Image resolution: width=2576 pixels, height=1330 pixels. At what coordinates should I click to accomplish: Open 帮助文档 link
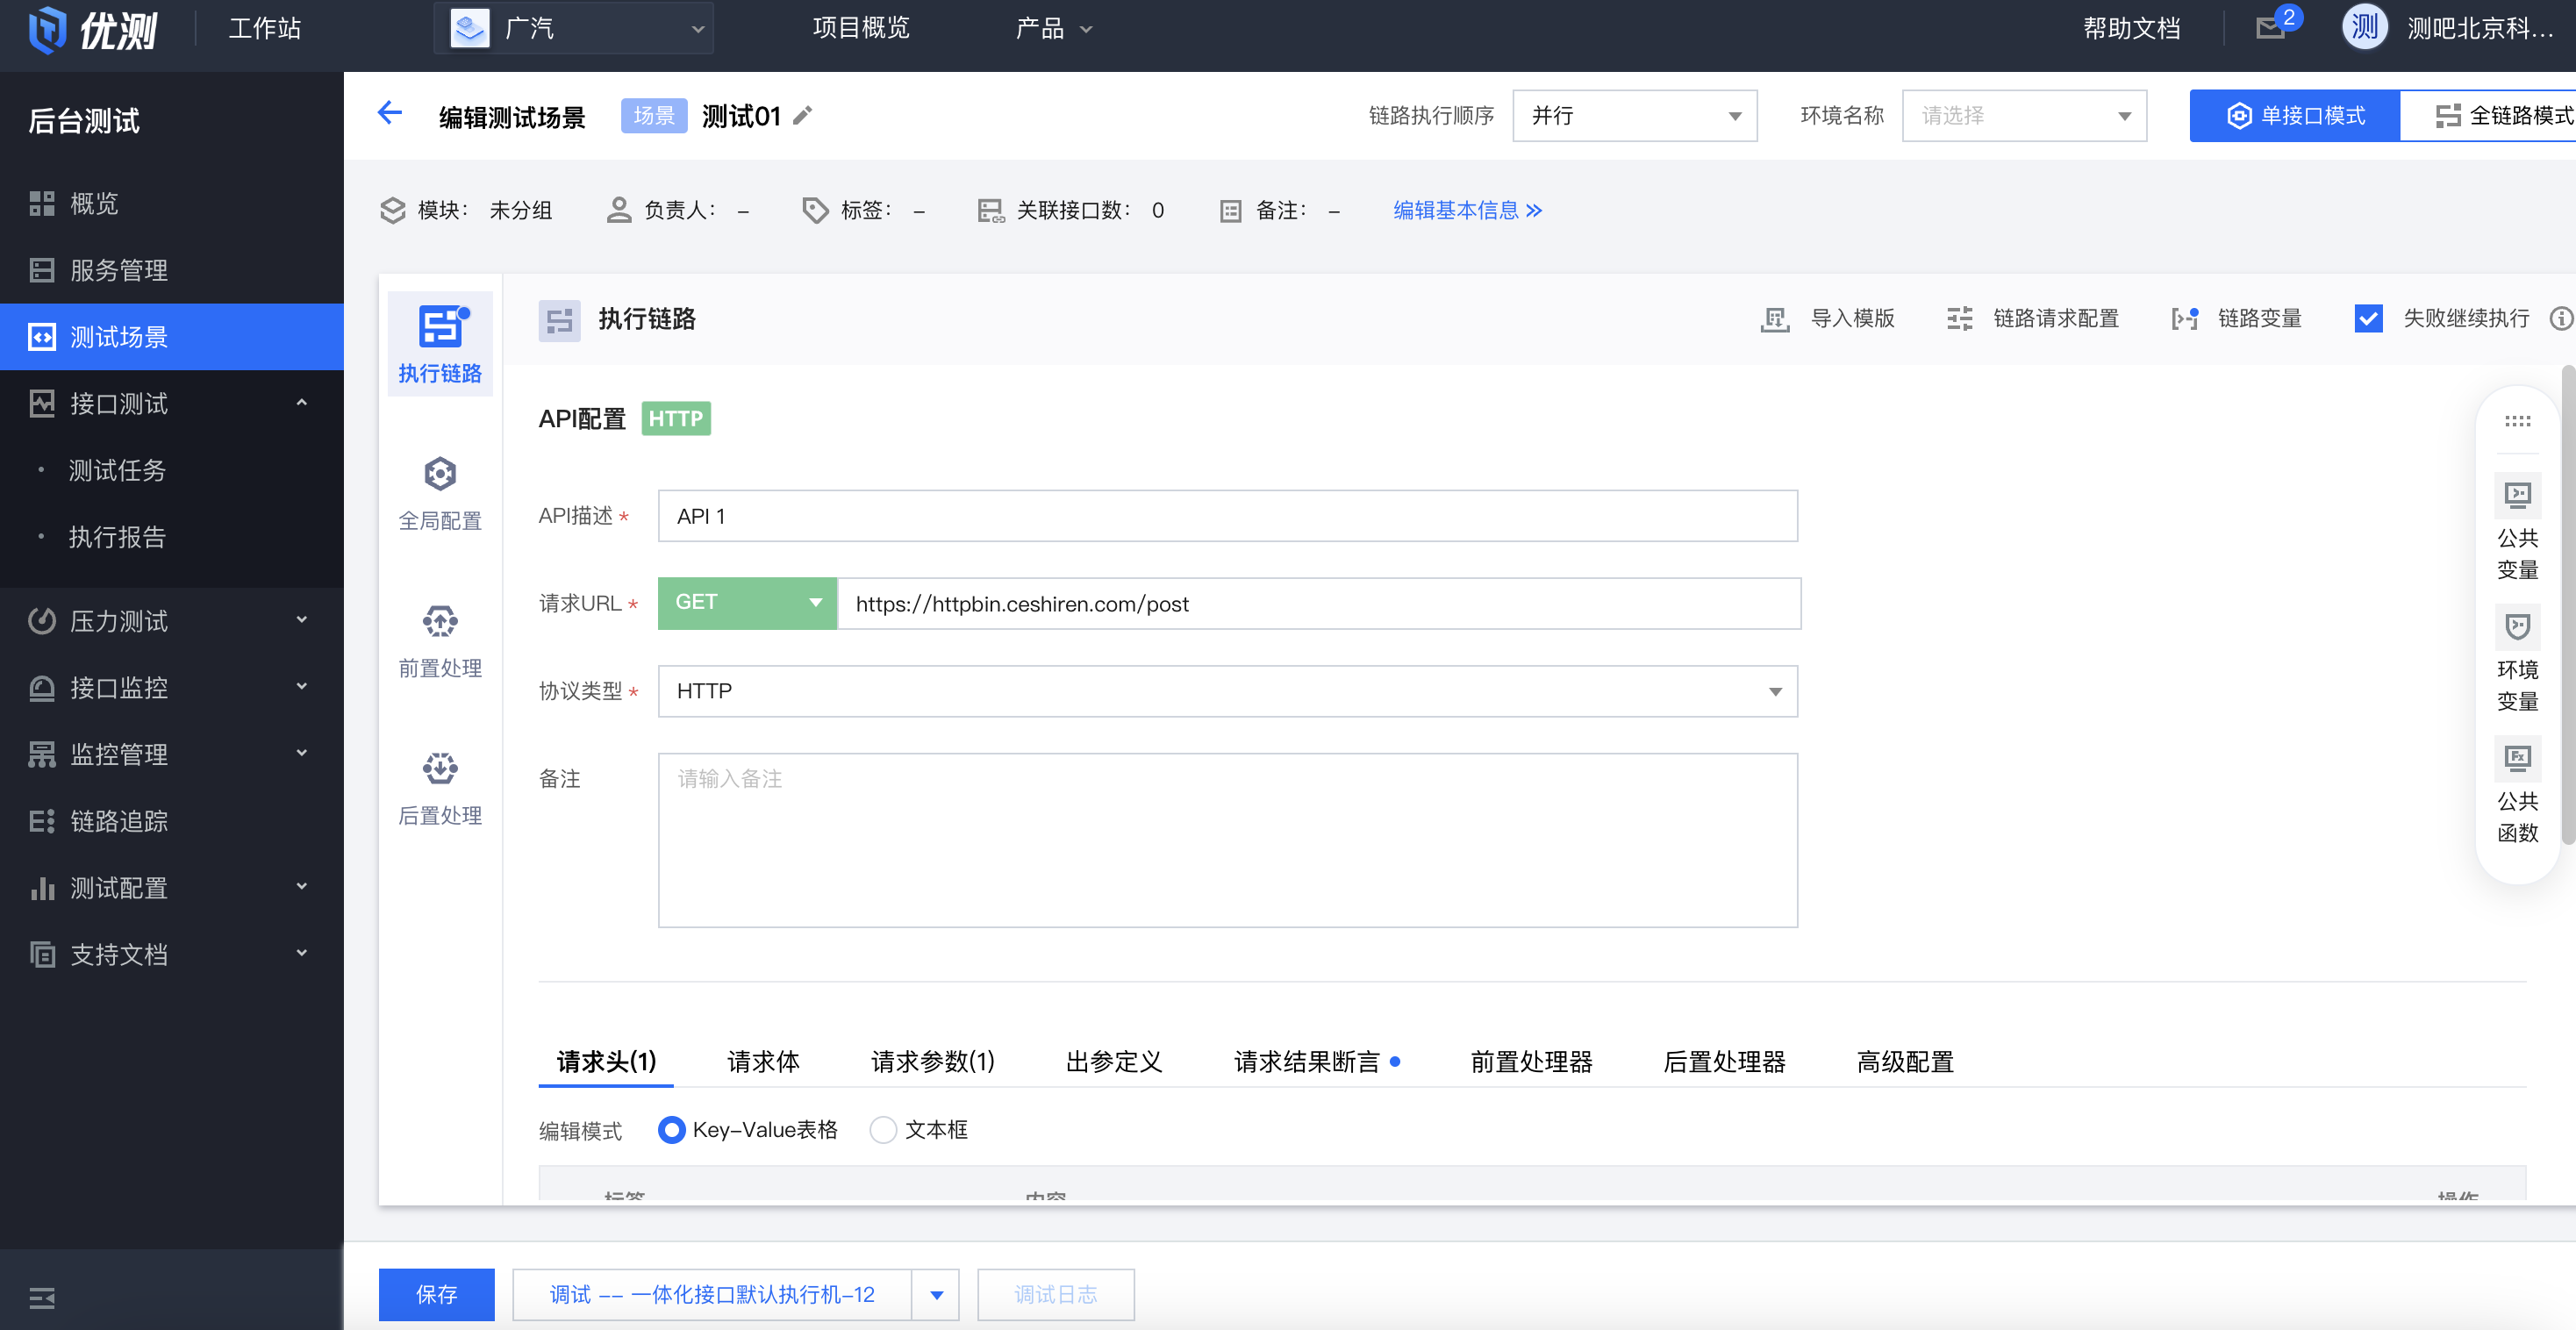(x=2131, y=28)
